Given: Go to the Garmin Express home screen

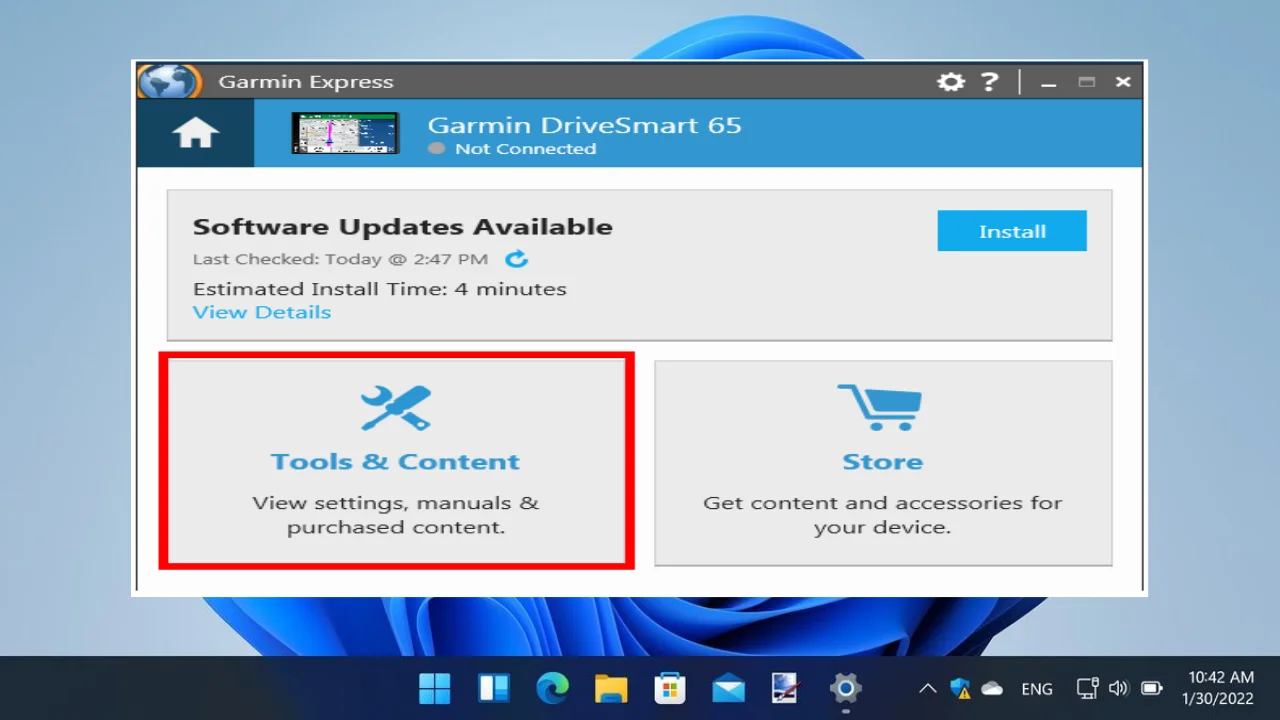Looking at the screenshot, I should point(196,133).
